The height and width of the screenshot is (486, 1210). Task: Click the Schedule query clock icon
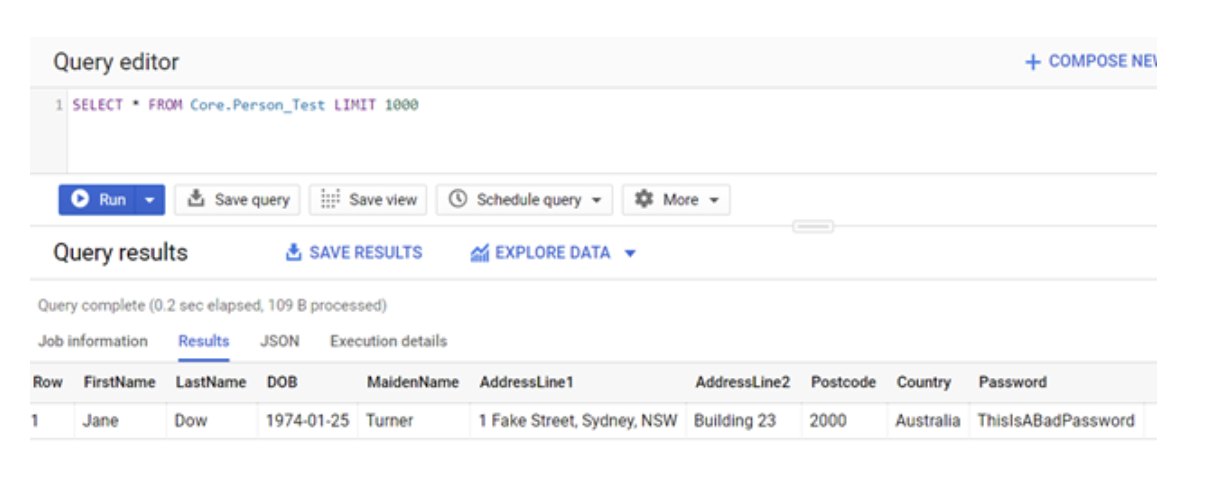(x=458, y=200)
